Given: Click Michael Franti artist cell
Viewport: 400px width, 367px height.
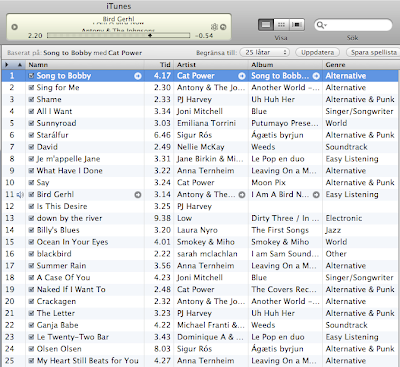Looking at the screenshot, I should [211, 325].
